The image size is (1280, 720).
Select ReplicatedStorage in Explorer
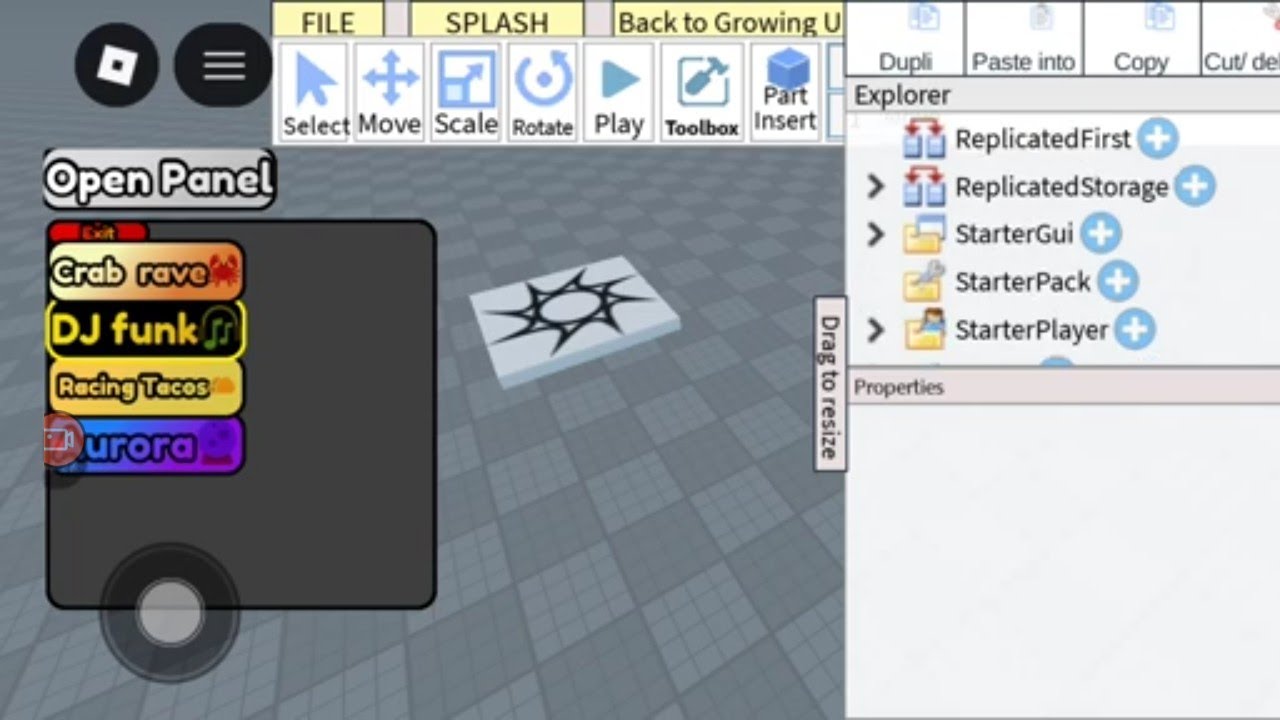click(x=1061, y=187)
